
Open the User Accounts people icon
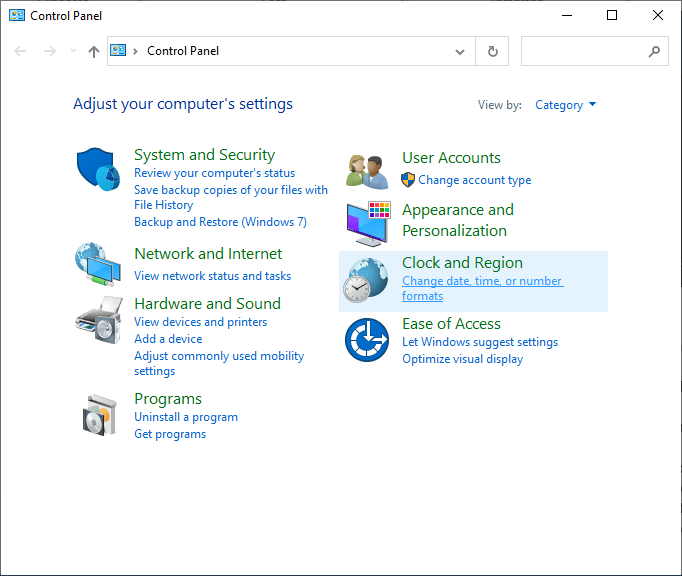tap(368, 172)
